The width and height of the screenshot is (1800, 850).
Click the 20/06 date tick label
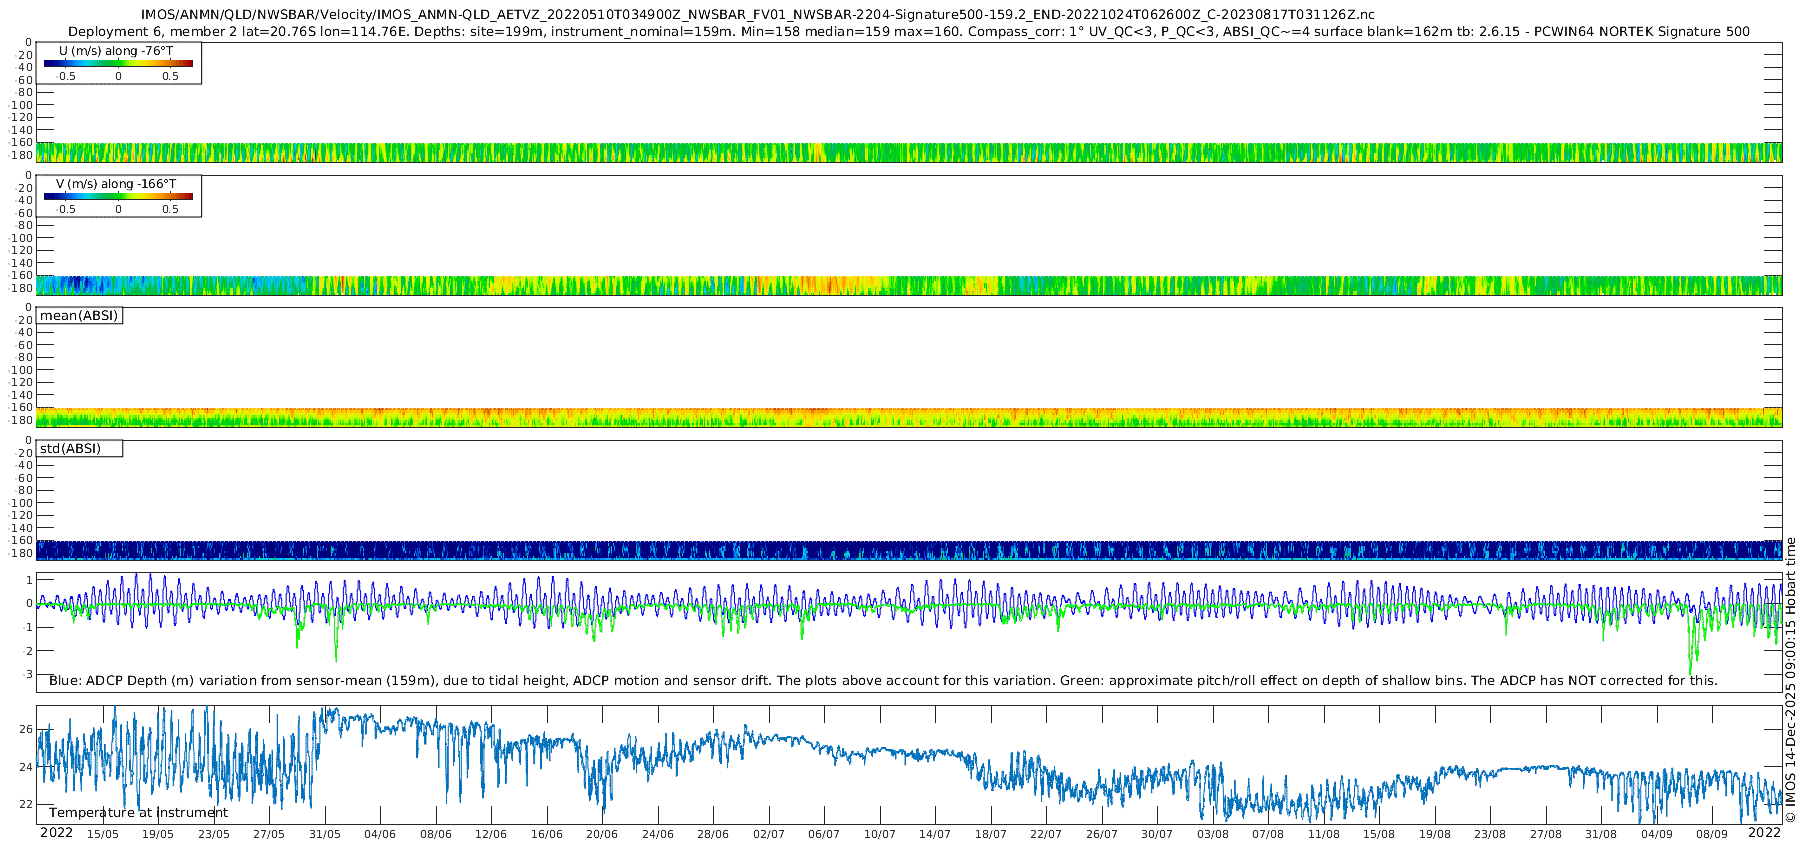601,834
